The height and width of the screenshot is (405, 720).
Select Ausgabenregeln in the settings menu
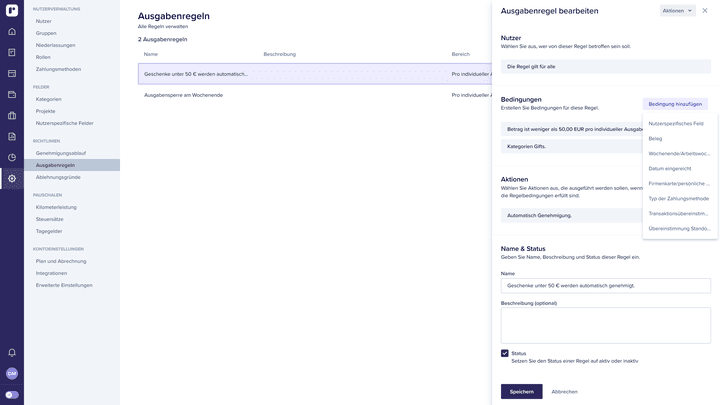[72, 165]
